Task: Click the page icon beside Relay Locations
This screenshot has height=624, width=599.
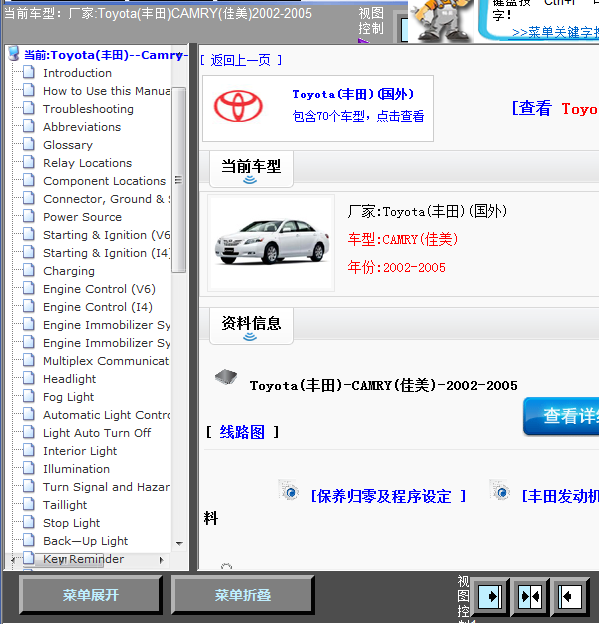Action: click(29, 163)
